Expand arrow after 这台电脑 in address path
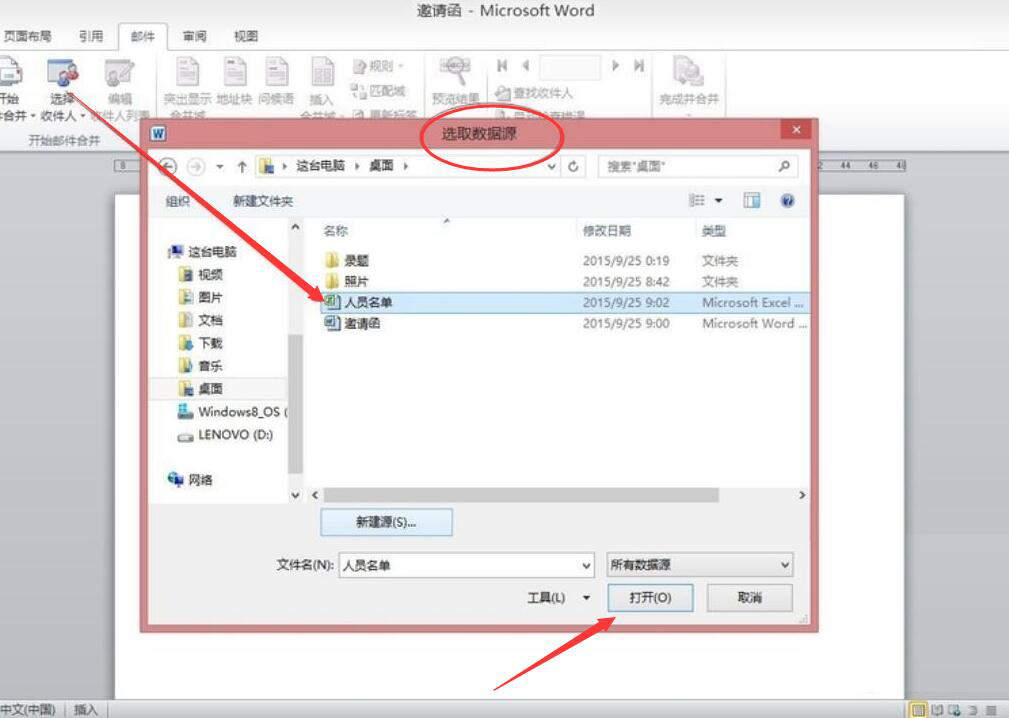The height and width of the screenshot is (718, 1009). 357,167
